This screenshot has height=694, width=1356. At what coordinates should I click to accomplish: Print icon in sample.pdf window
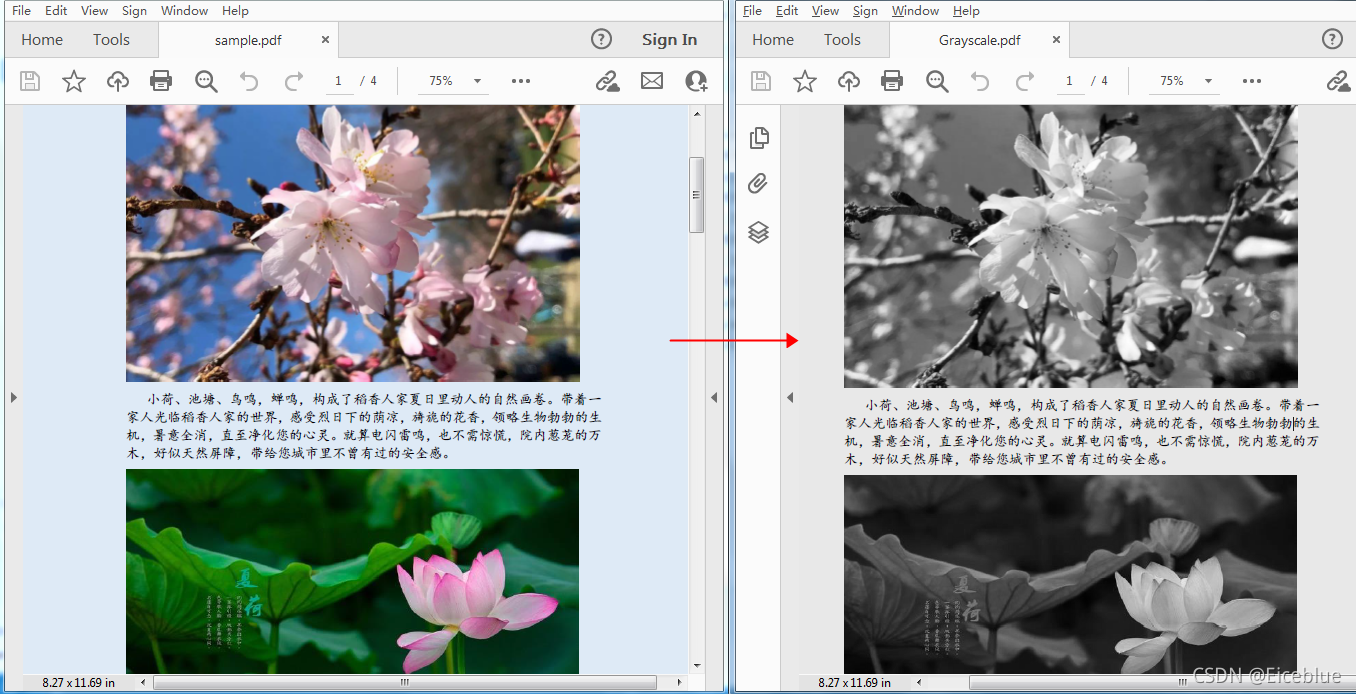point(161,81)
